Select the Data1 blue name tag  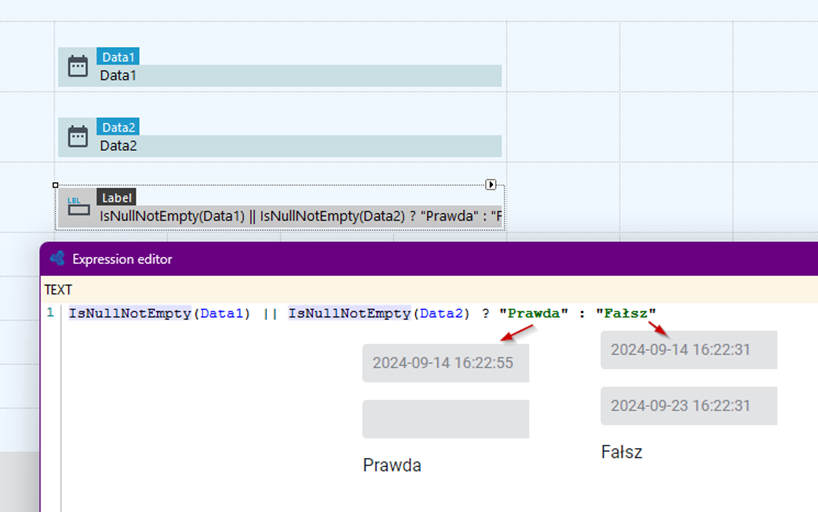[x=118, y=56]
